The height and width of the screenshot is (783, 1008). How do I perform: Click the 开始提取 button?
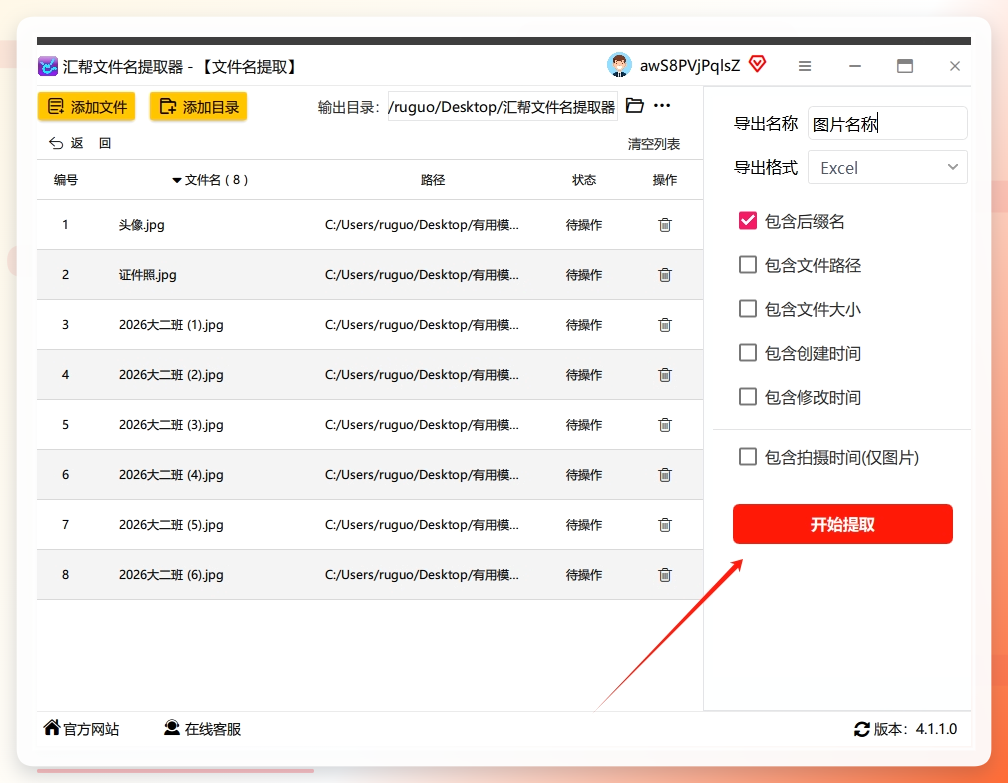point(842,524)
